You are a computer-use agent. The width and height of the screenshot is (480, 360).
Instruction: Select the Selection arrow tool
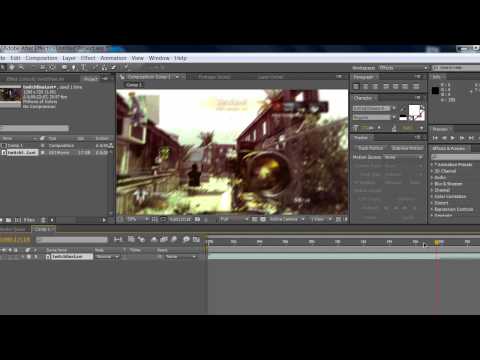[3, 67]
